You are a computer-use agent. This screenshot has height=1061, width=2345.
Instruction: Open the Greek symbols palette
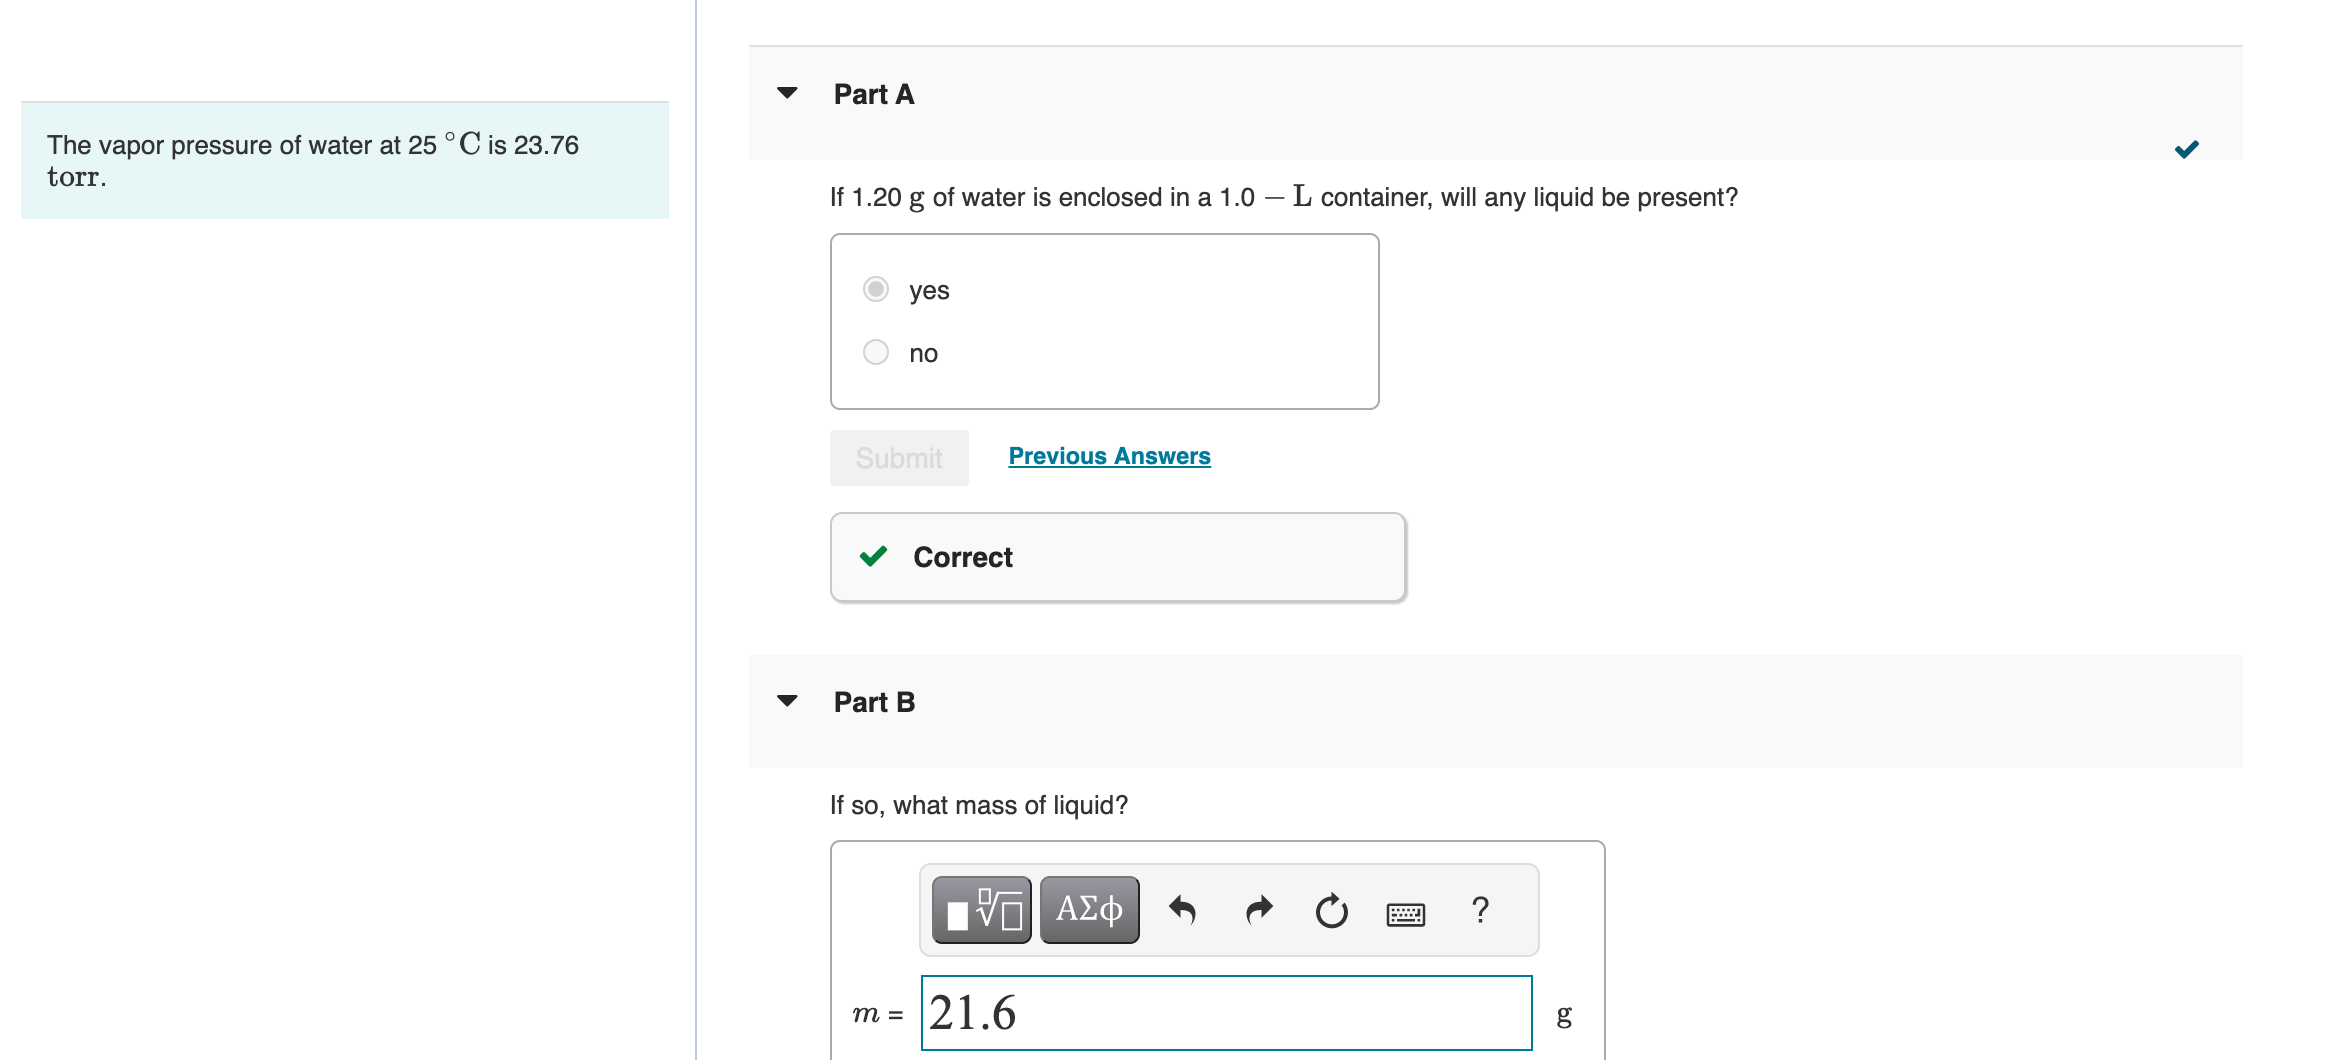pos(1089,909)
